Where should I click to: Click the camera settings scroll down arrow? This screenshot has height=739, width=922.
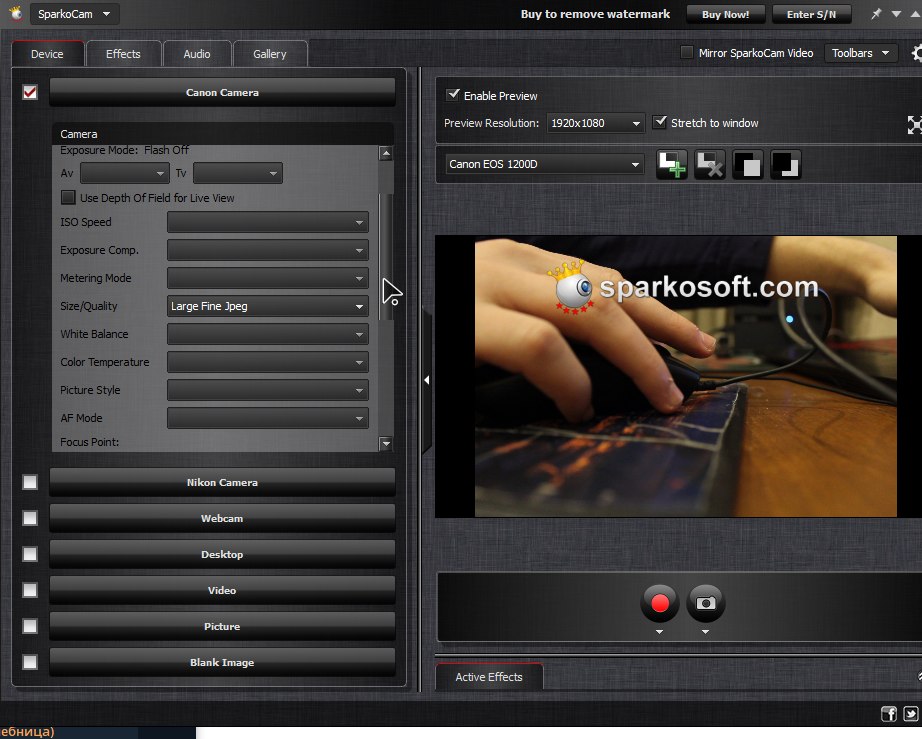point(386,444)
